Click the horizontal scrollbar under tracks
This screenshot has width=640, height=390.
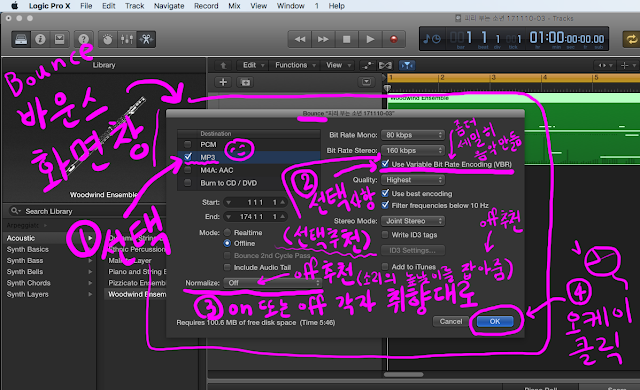coord(404,374)
